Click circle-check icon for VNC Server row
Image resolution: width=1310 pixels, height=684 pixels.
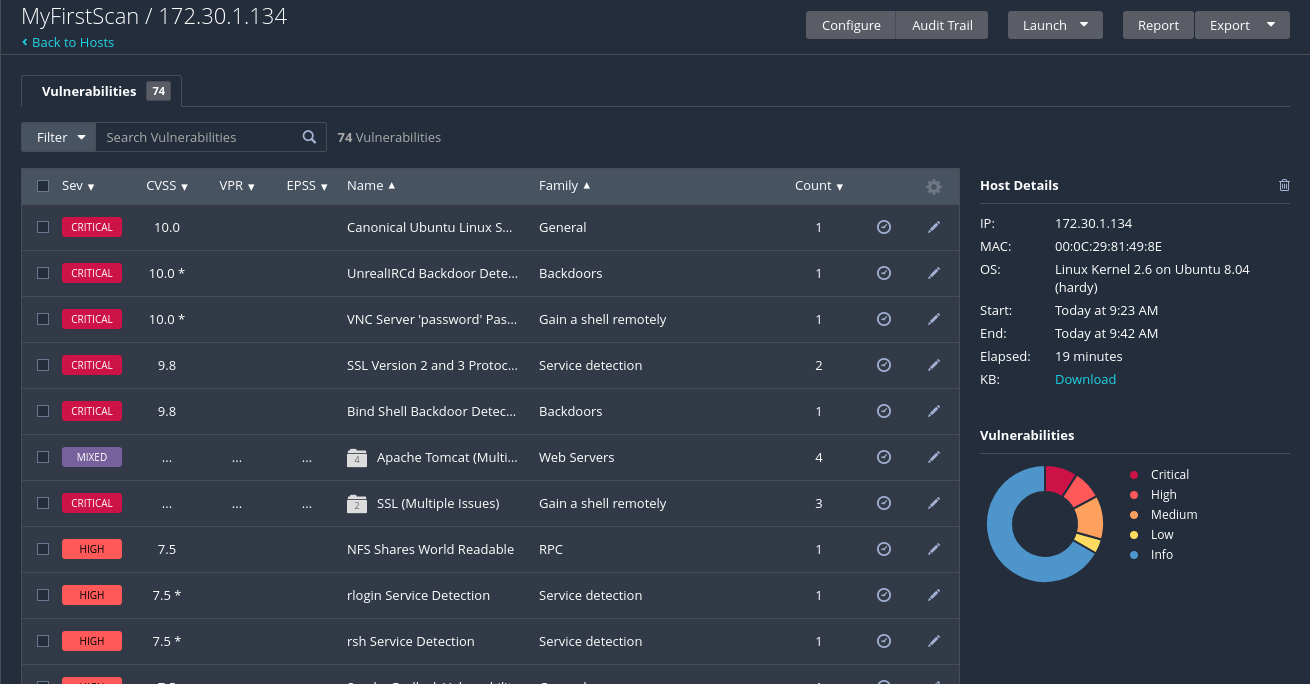884,319
